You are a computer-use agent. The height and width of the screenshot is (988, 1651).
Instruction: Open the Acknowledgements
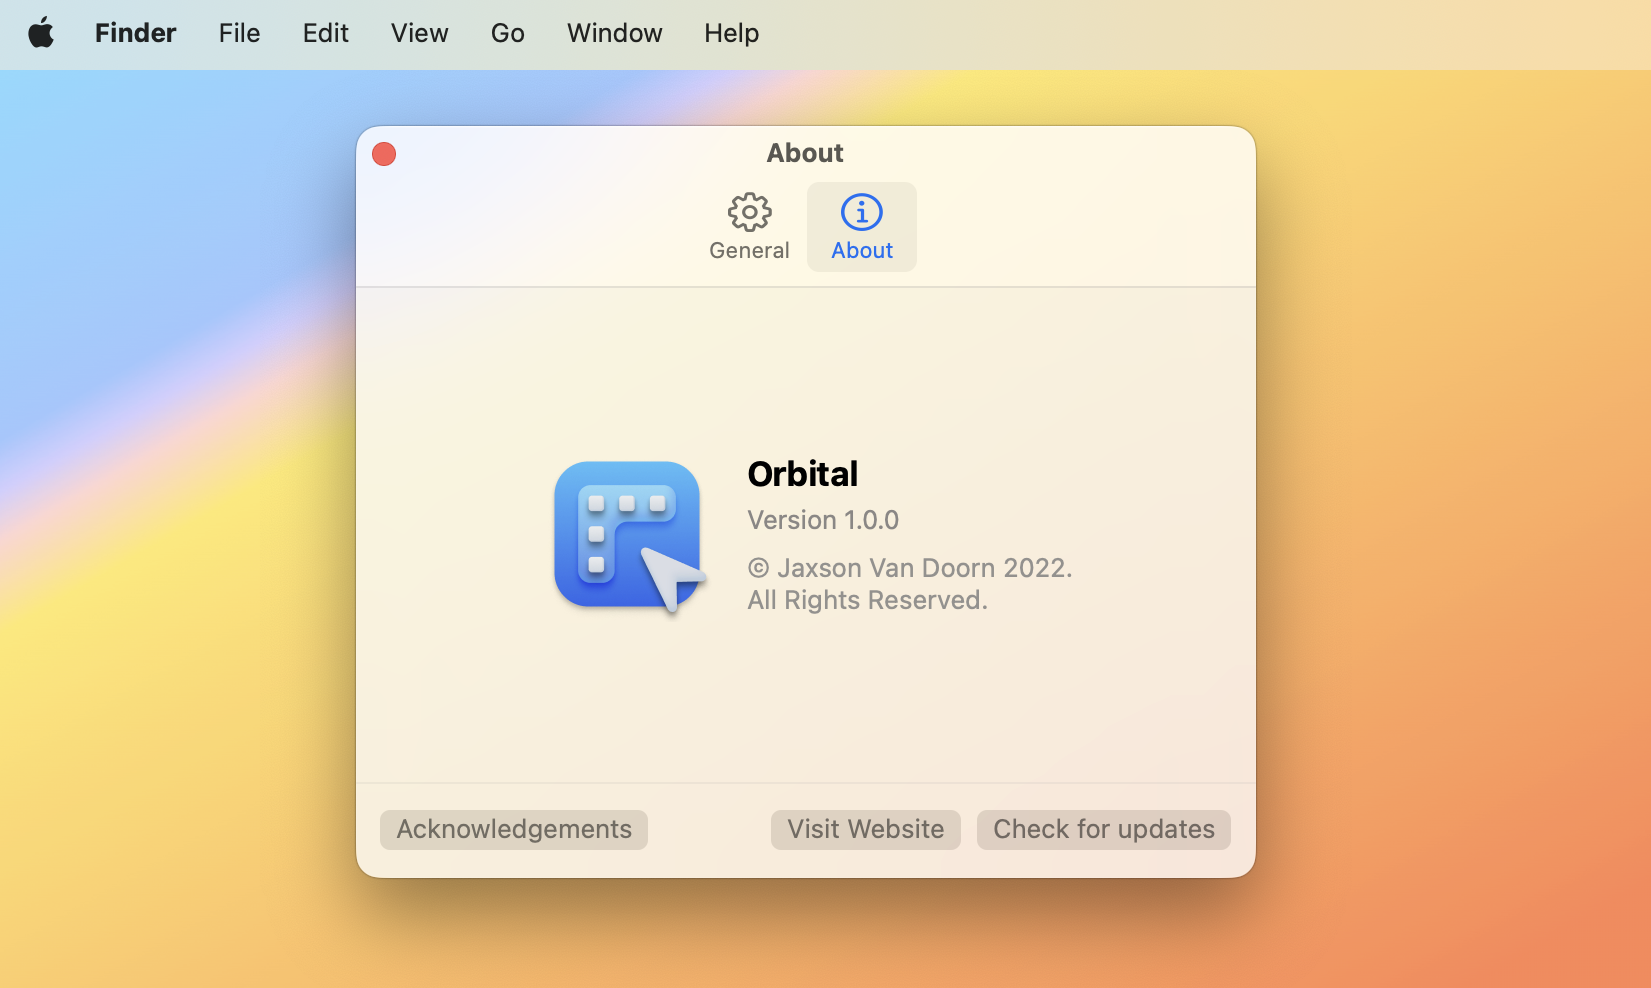coord(514,830)
